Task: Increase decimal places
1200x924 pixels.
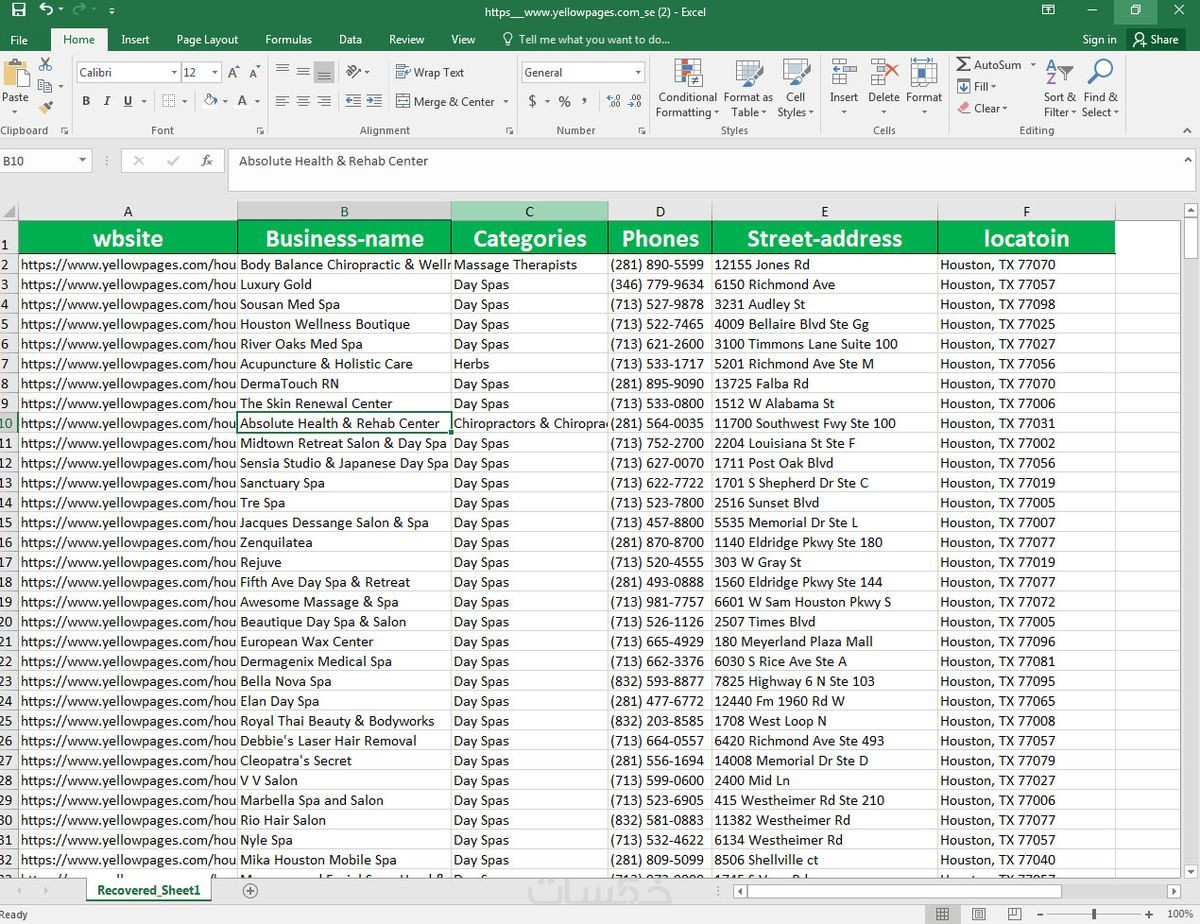Action: (613, 101)
